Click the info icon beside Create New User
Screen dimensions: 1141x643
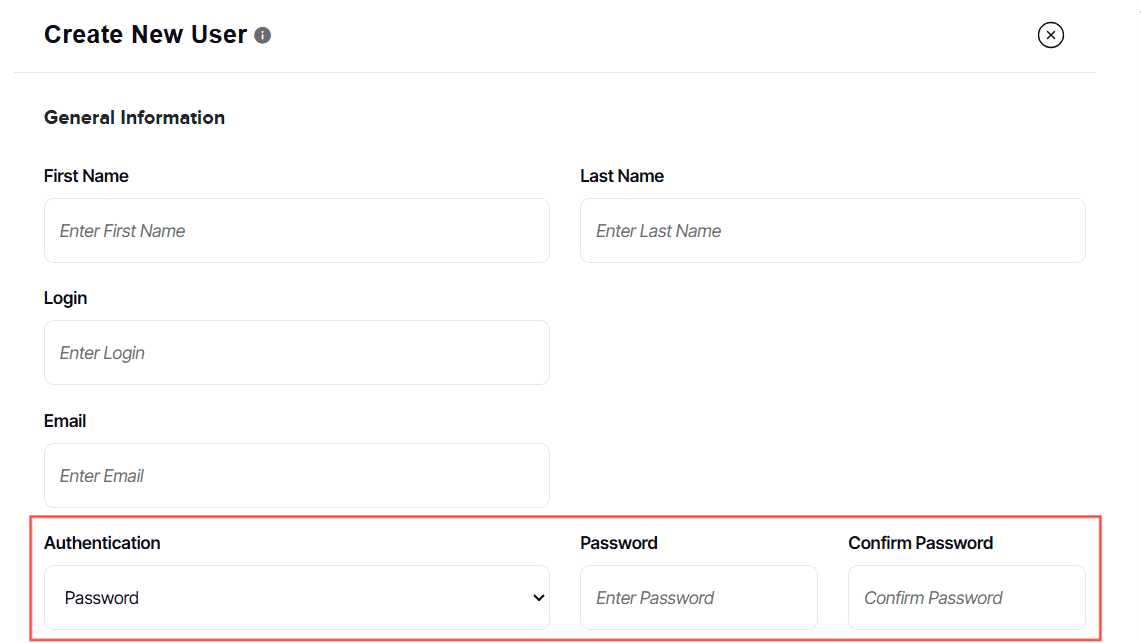[x=263, y=36]
